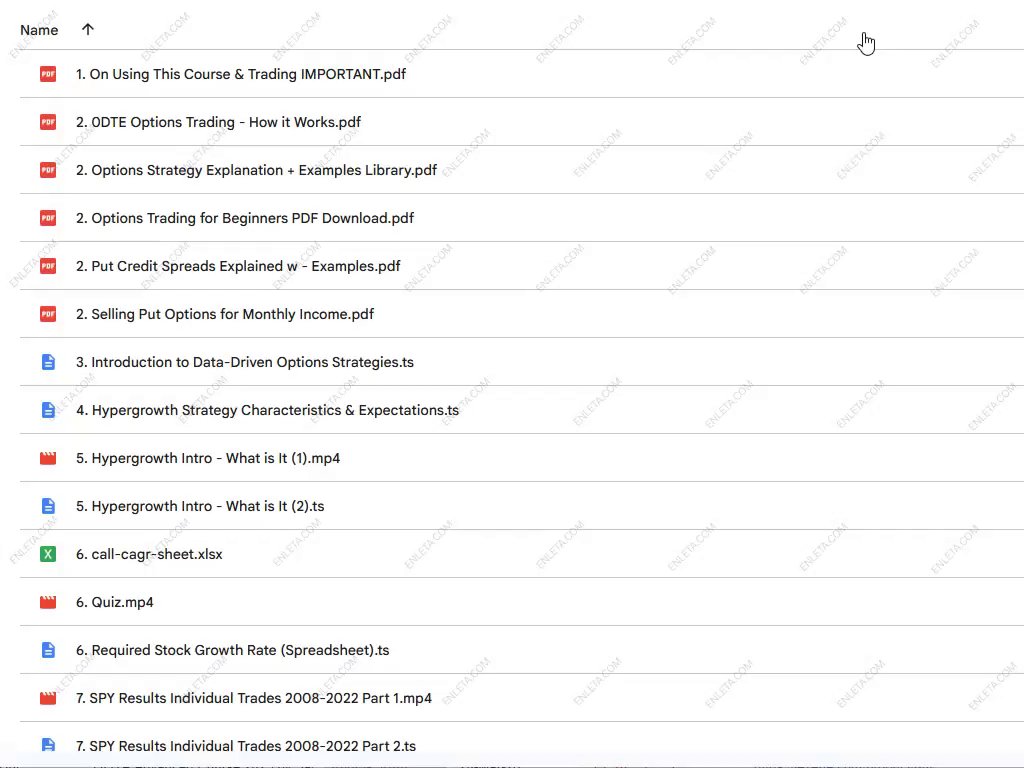Open Options Strategy Explanation + Examples Library.pdf
Image resolution: width=1024 pixels, height=768 pixels.
[256, 170]
